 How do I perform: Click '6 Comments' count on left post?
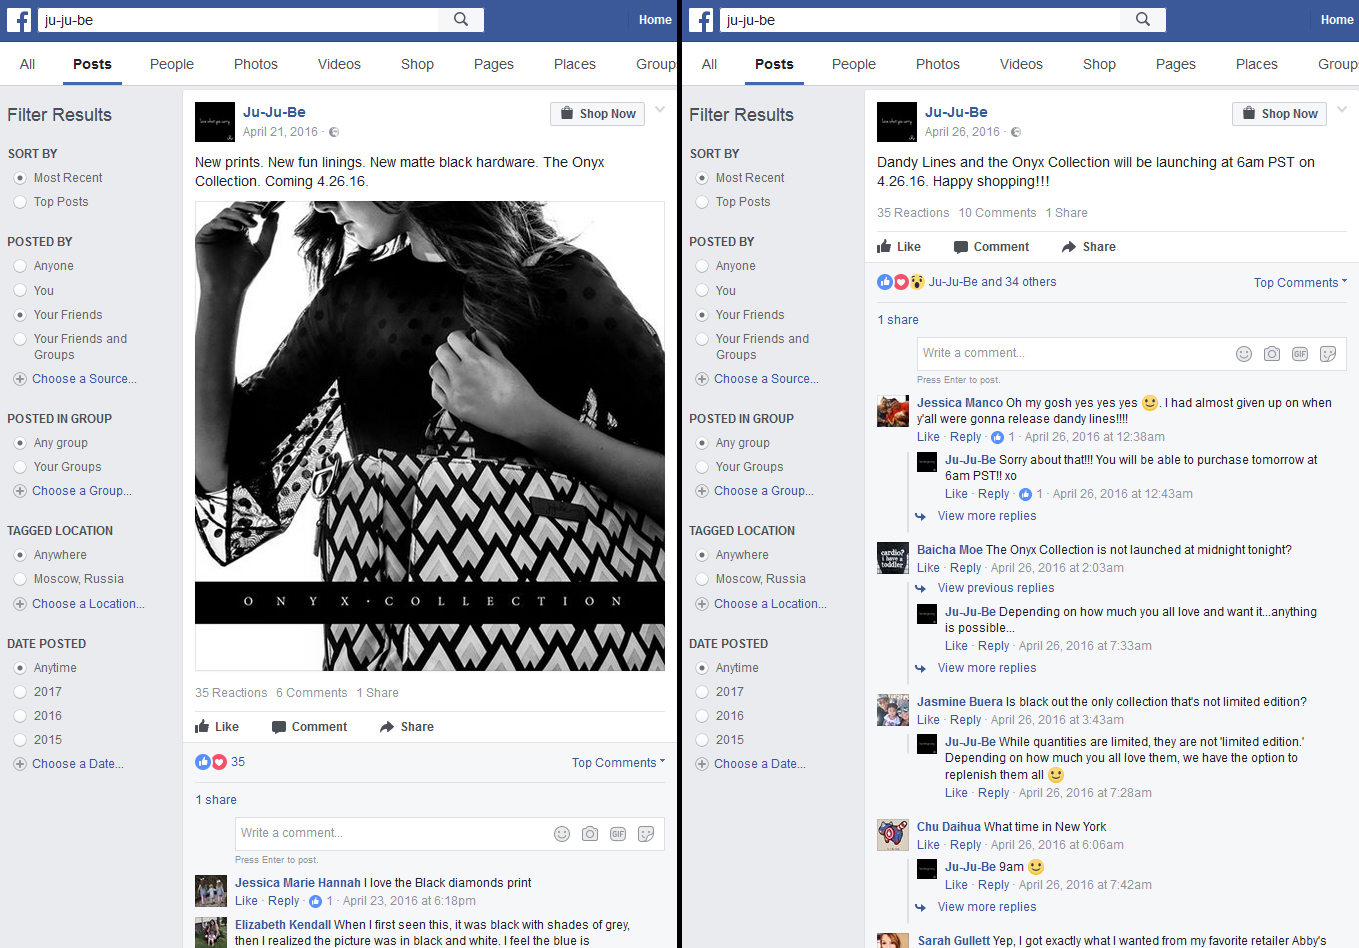pyautogui.click(x=312, y=693)
